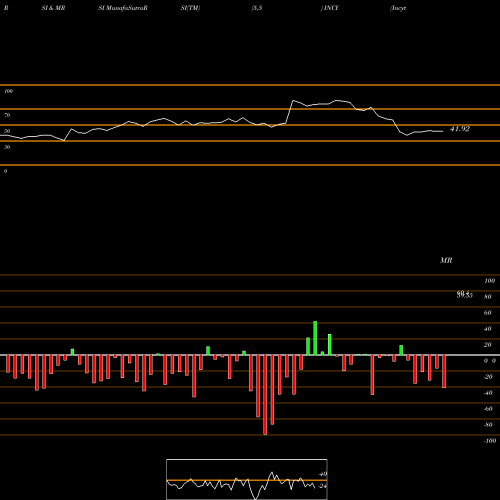Select the deepest red MR bar
500x500 pixels.
click(265, 395)
